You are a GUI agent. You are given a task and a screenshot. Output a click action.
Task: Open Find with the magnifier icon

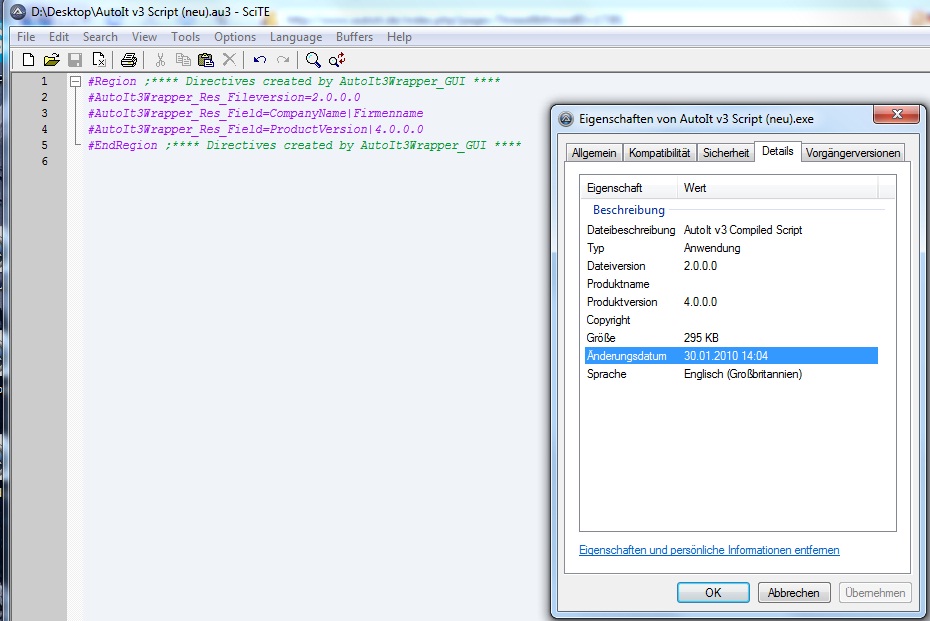tap(313, 60)
